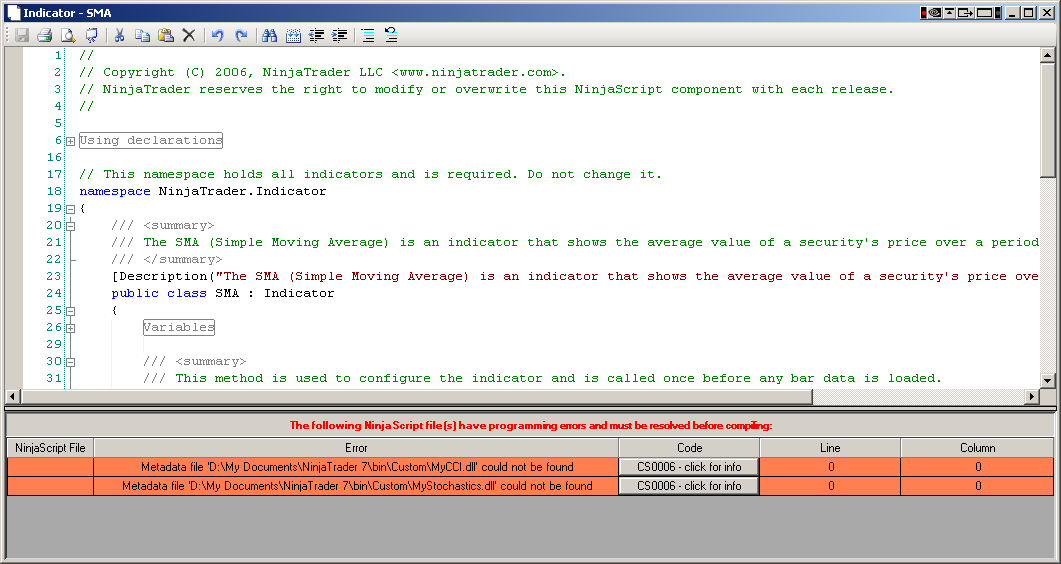Click the 'Error' column header
The height and width of the screenshot is (564, 1061).
click(356, 448)
